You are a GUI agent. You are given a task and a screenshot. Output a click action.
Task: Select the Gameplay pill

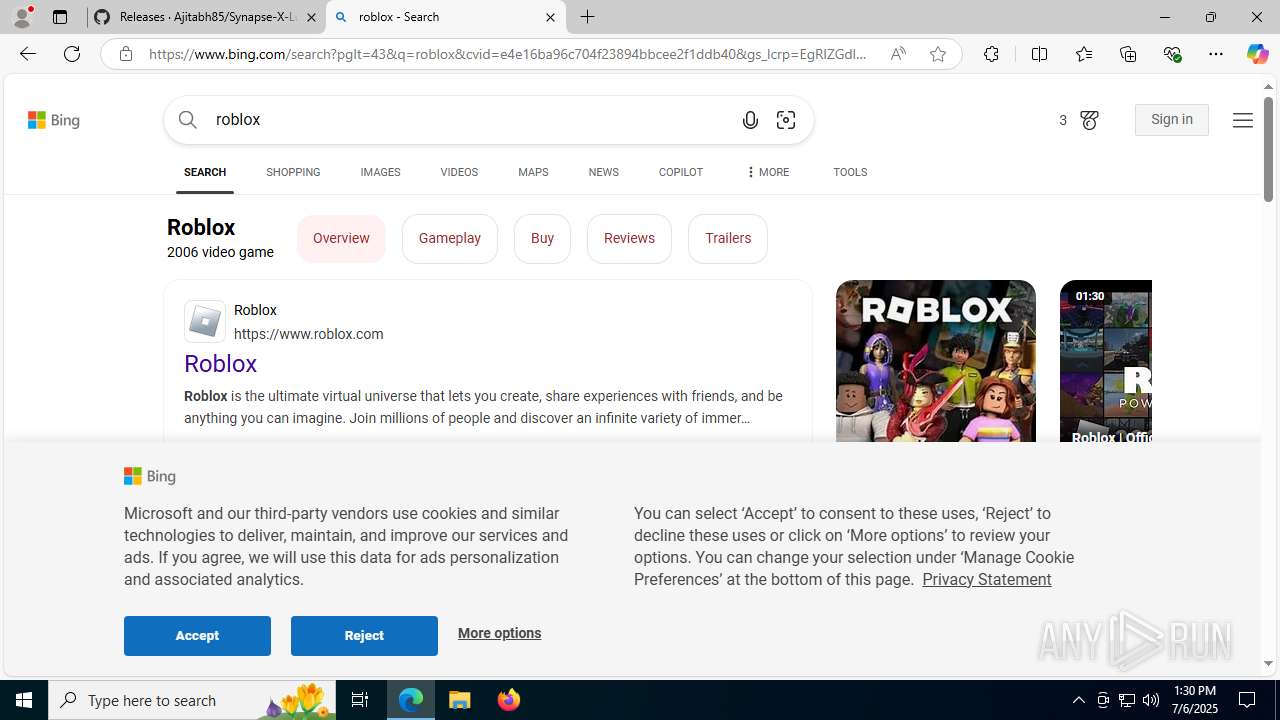pos(450,238)
